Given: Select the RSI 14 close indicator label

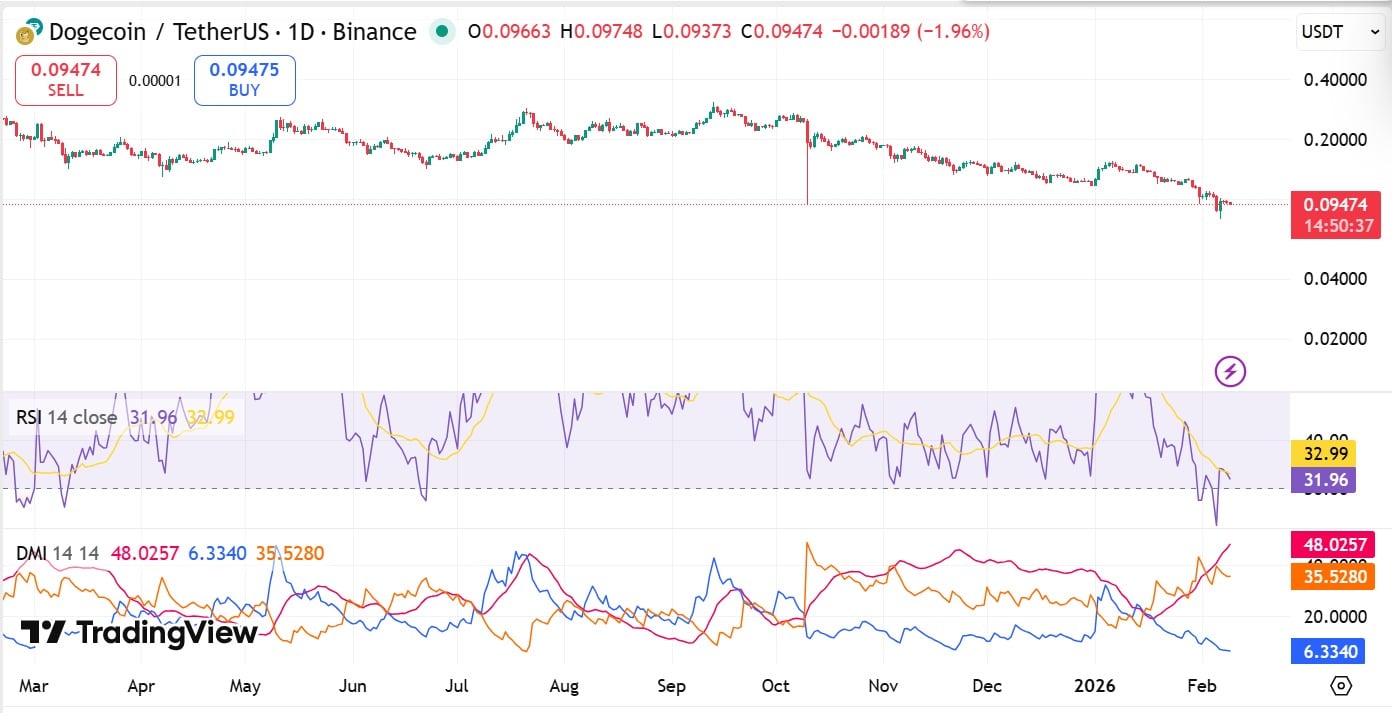Looking at the screenshot, I should [x=67, y=417].
